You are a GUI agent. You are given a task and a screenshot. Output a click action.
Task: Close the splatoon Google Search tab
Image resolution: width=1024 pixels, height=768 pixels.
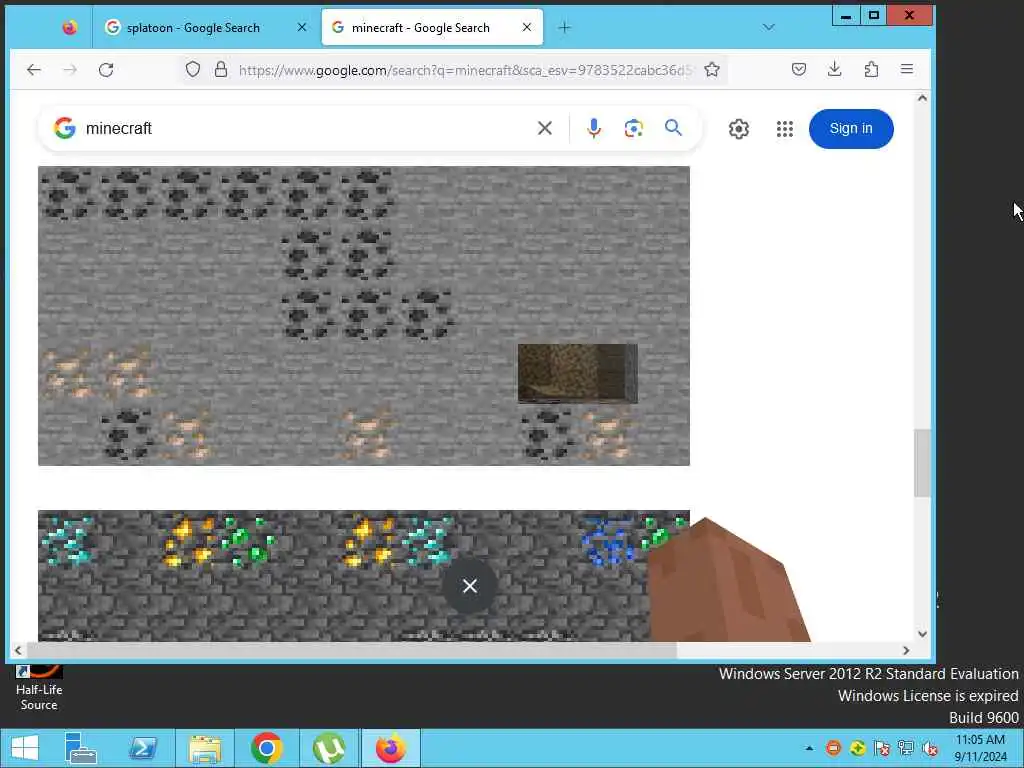point(302,27)
